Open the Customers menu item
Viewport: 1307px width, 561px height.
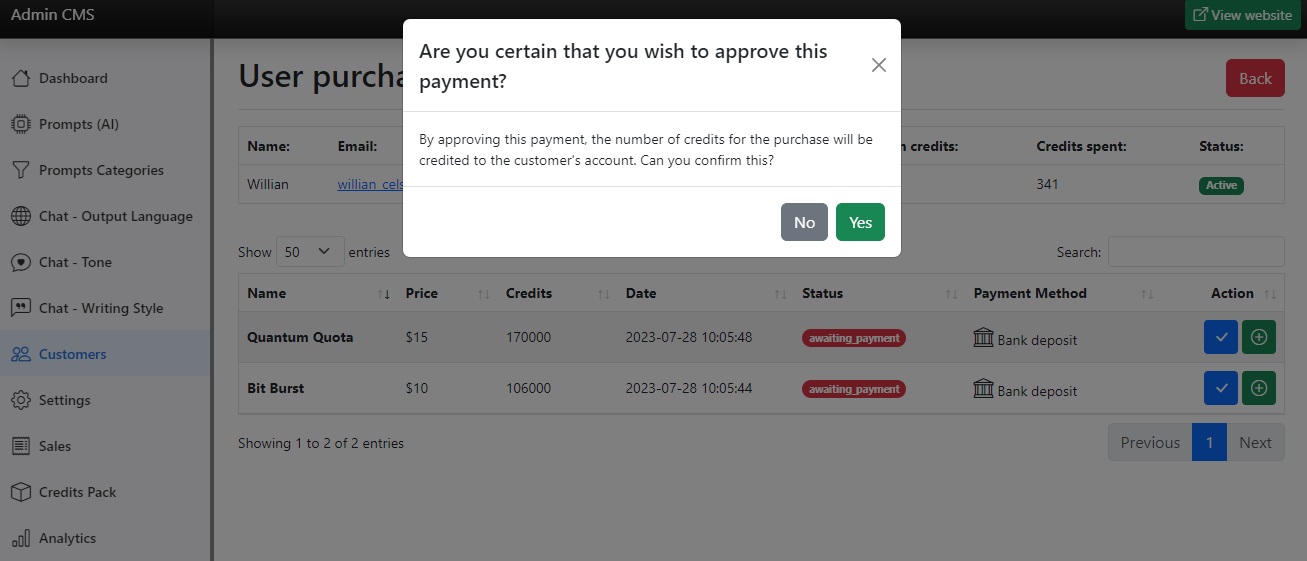pos(72,354)
